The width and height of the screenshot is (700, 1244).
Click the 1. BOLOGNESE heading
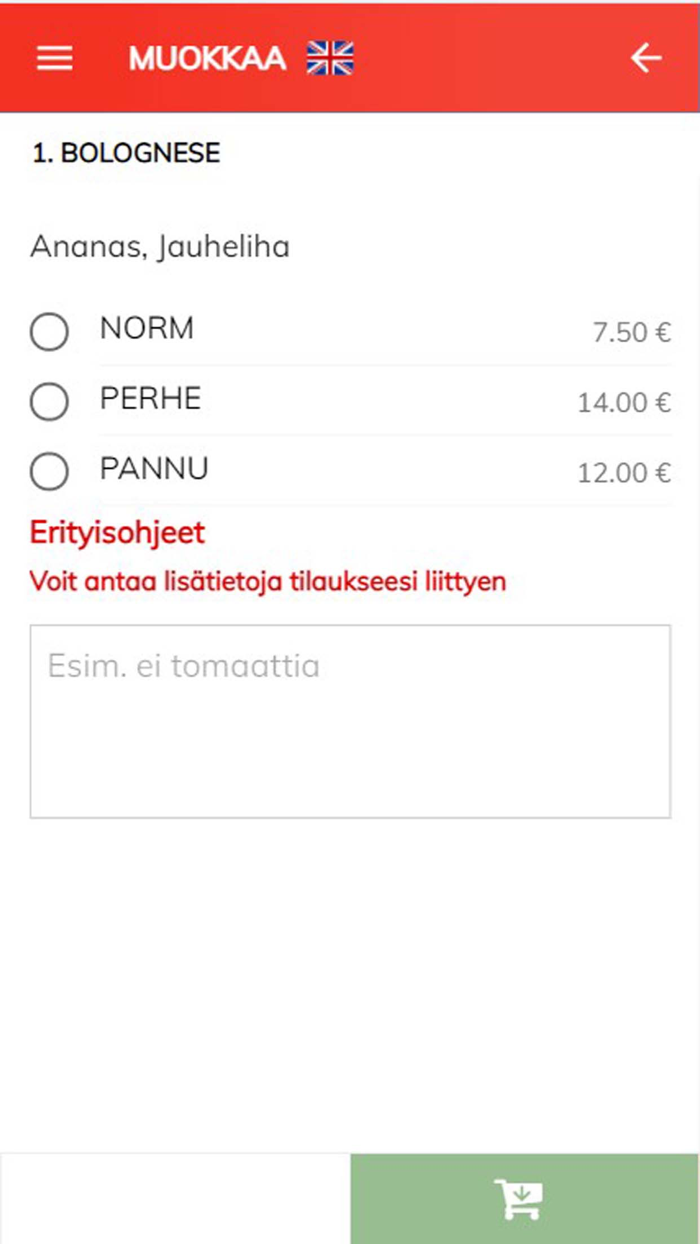point(126,153)
